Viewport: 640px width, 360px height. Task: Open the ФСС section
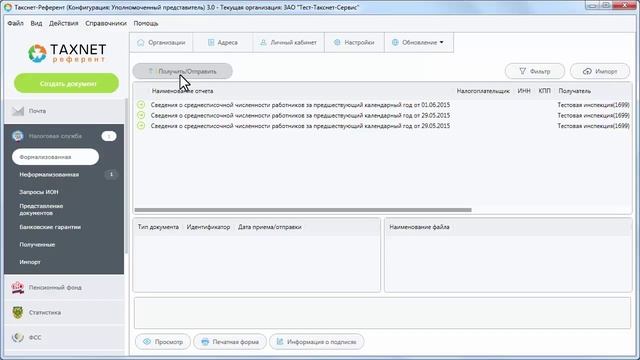64,337
